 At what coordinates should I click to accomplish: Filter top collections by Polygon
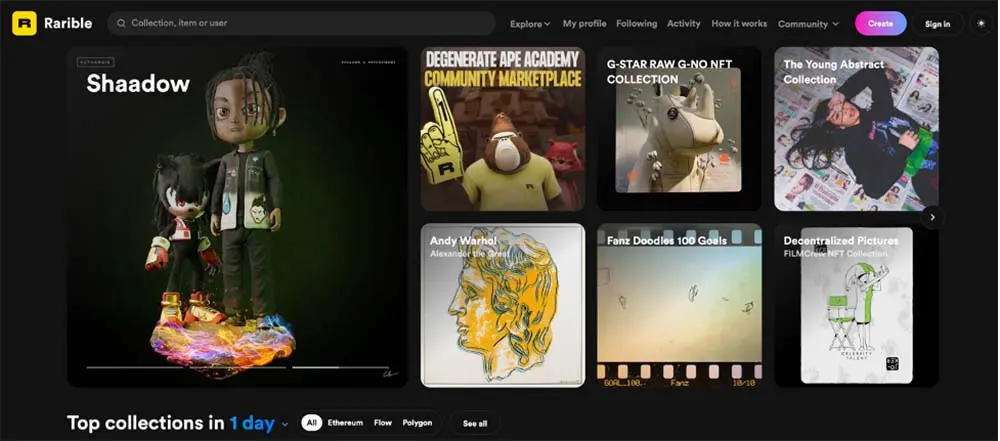tap(417, 422)
